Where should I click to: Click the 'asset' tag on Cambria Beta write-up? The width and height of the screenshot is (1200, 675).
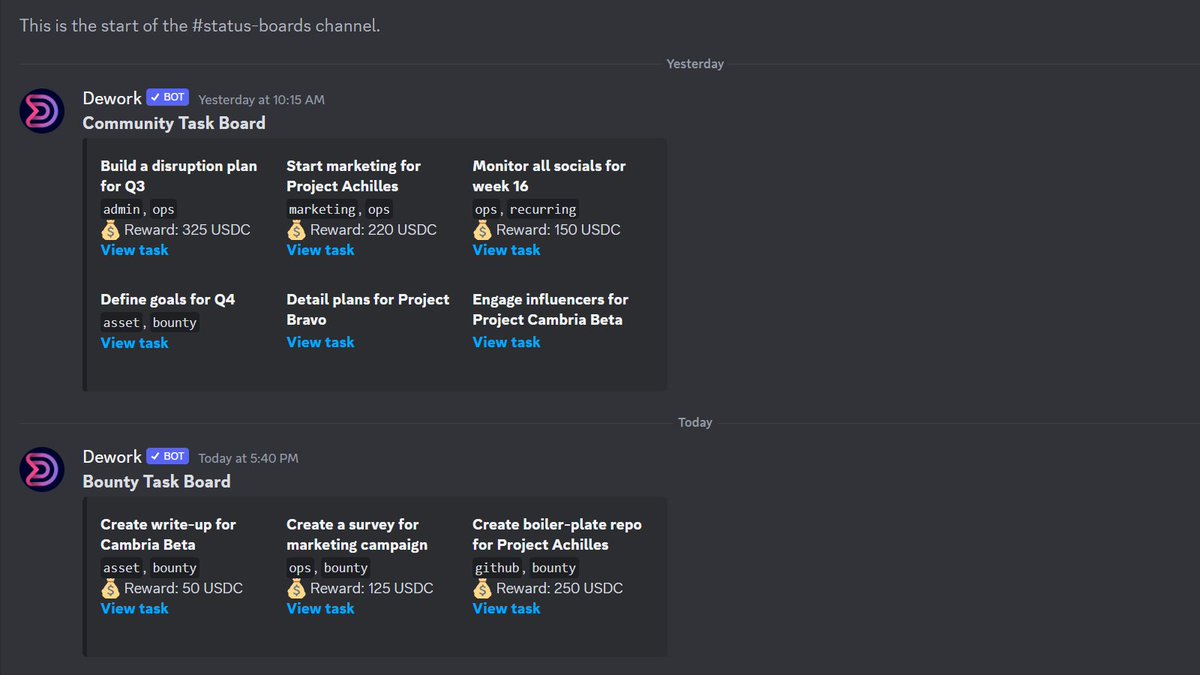pos(122,567)
